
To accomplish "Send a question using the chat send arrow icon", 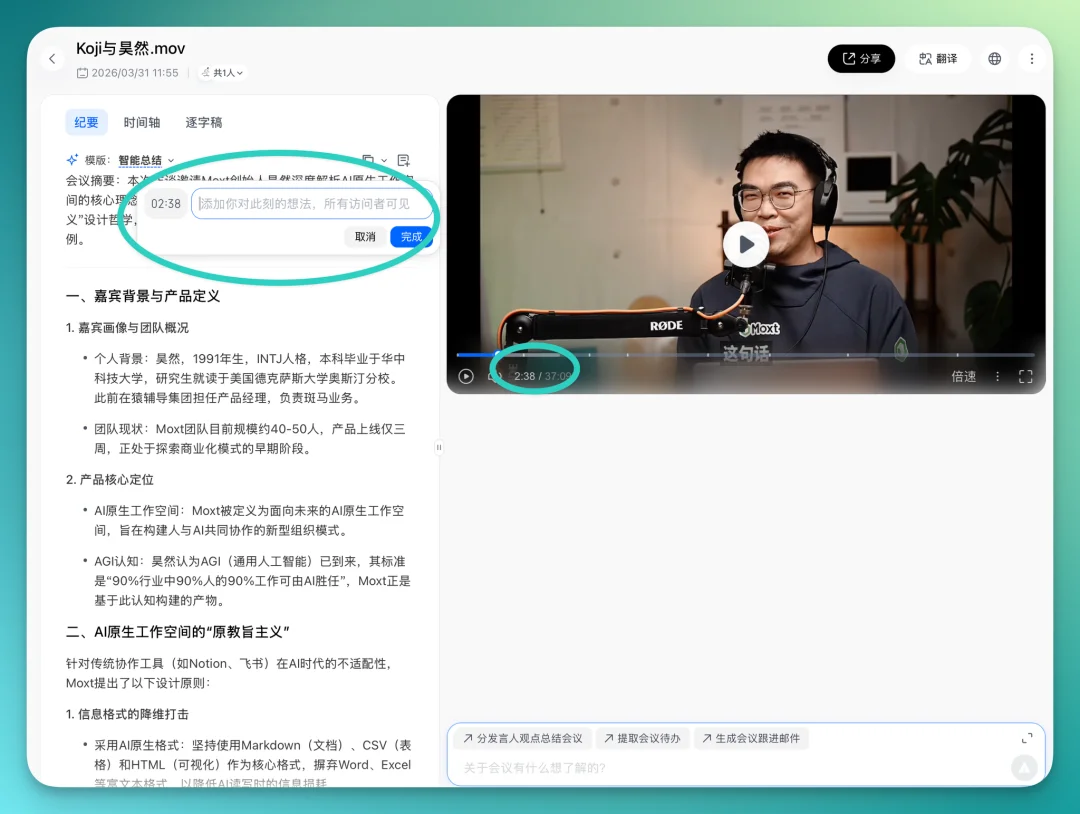I will click(1023, 768).
